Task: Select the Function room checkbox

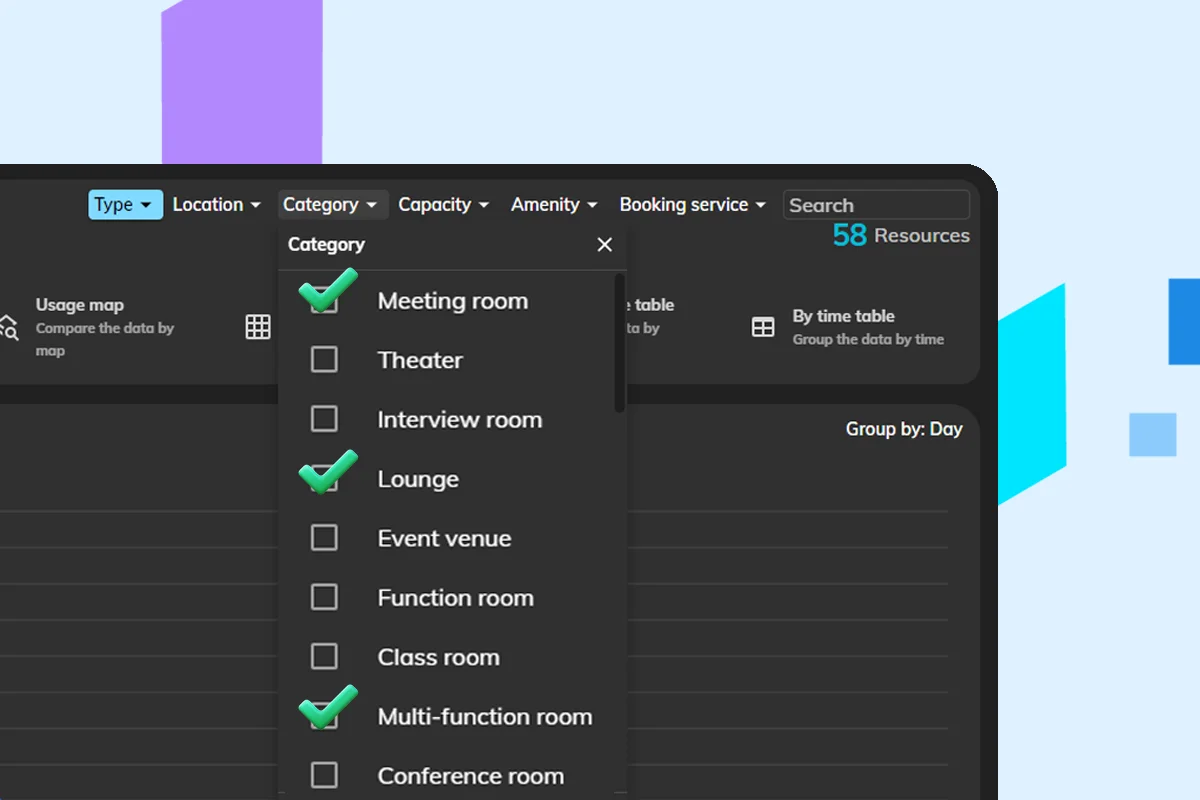Action: 324,597
